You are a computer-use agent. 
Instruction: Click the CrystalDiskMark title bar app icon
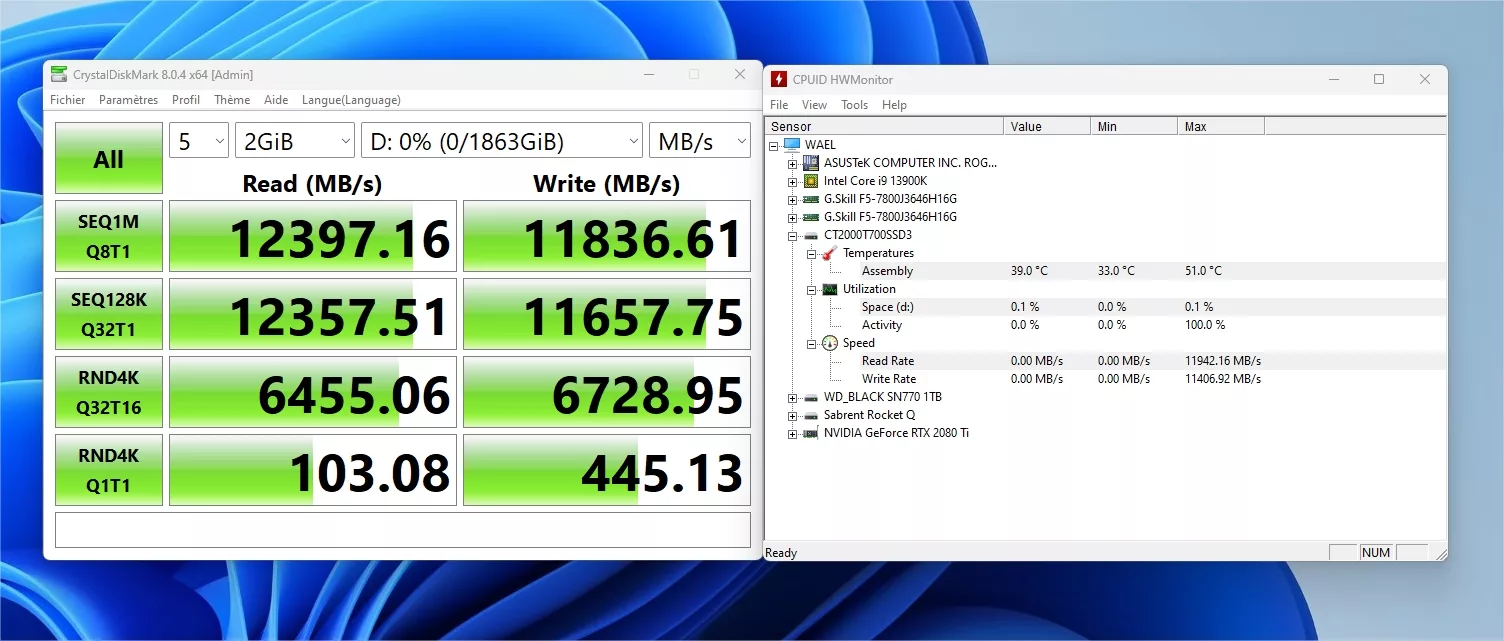(59, 74)
